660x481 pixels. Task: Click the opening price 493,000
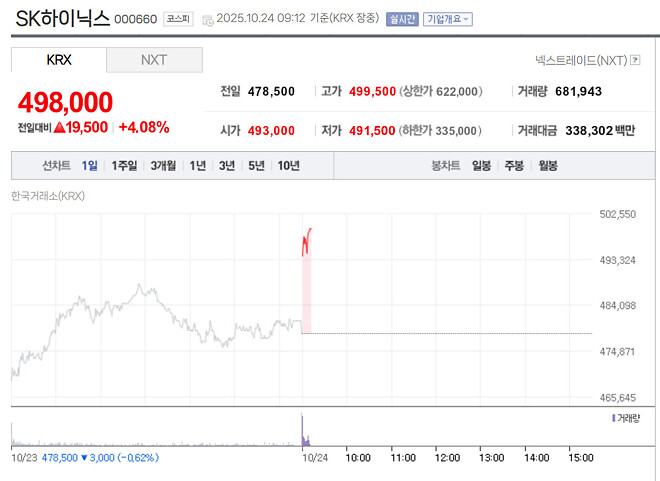(271, 131)
